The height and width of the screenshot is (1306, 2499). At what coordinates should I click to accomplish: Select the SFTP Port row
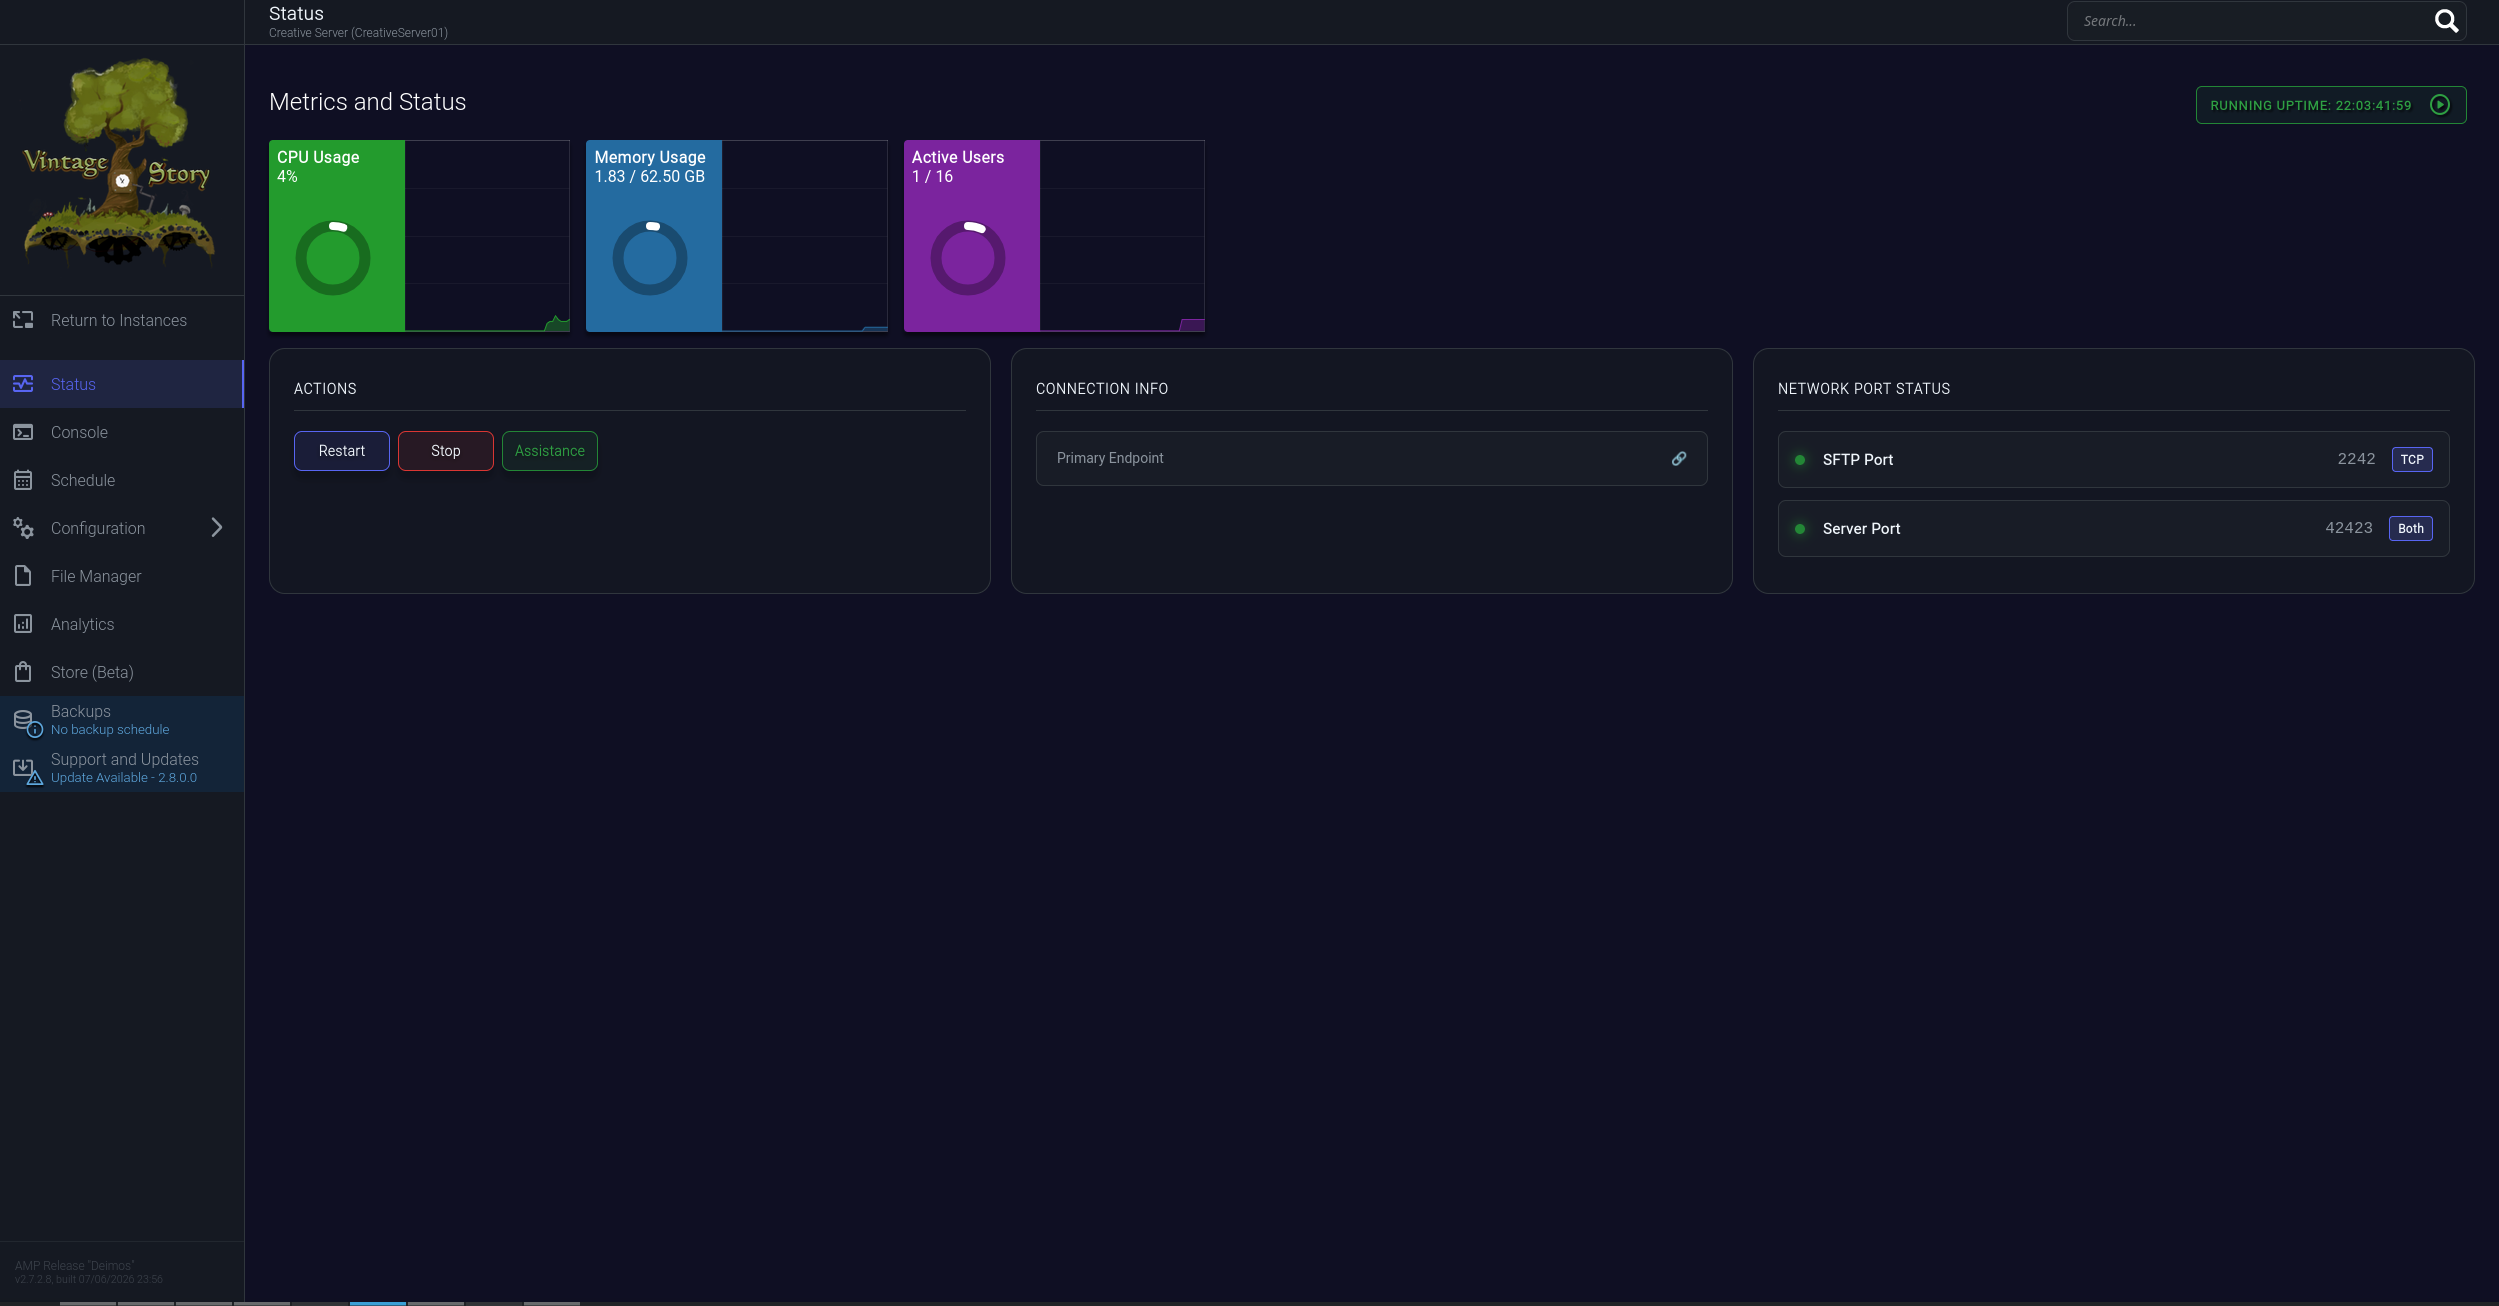pyautogui.click(x=2114, y=459)
